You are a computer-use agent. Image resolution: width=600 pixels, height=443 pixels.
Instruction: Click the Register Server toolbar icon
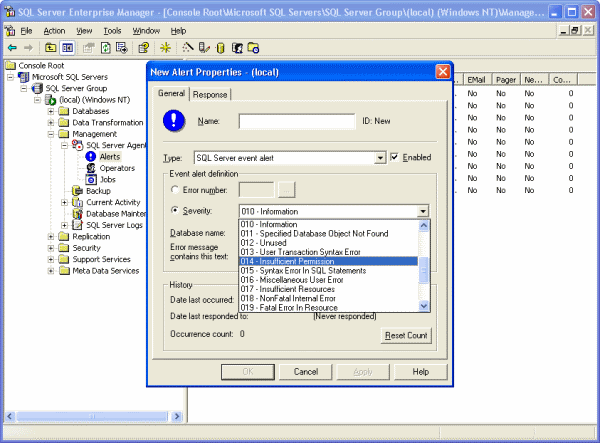tap(204, 48)
